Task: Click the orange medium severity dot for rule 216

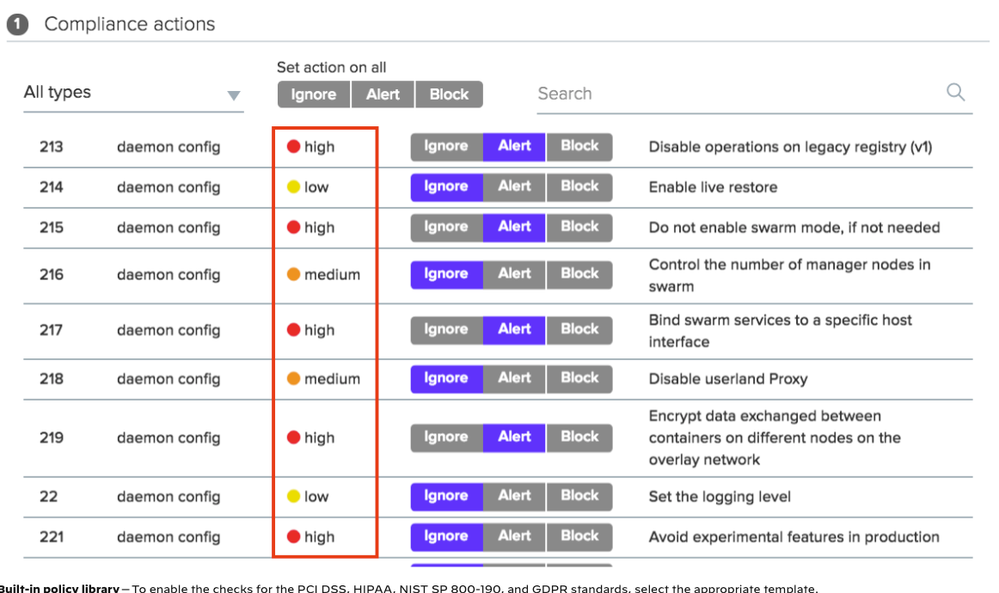Action: click(x=294, y=274)
